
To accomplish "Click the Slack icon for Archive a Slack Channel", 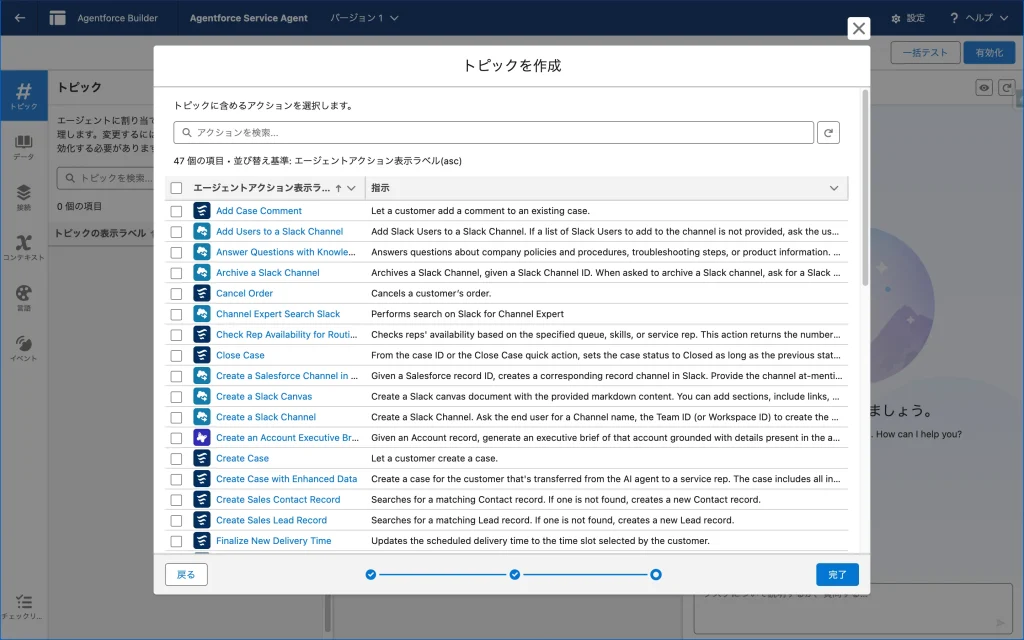I will (202, 273).
